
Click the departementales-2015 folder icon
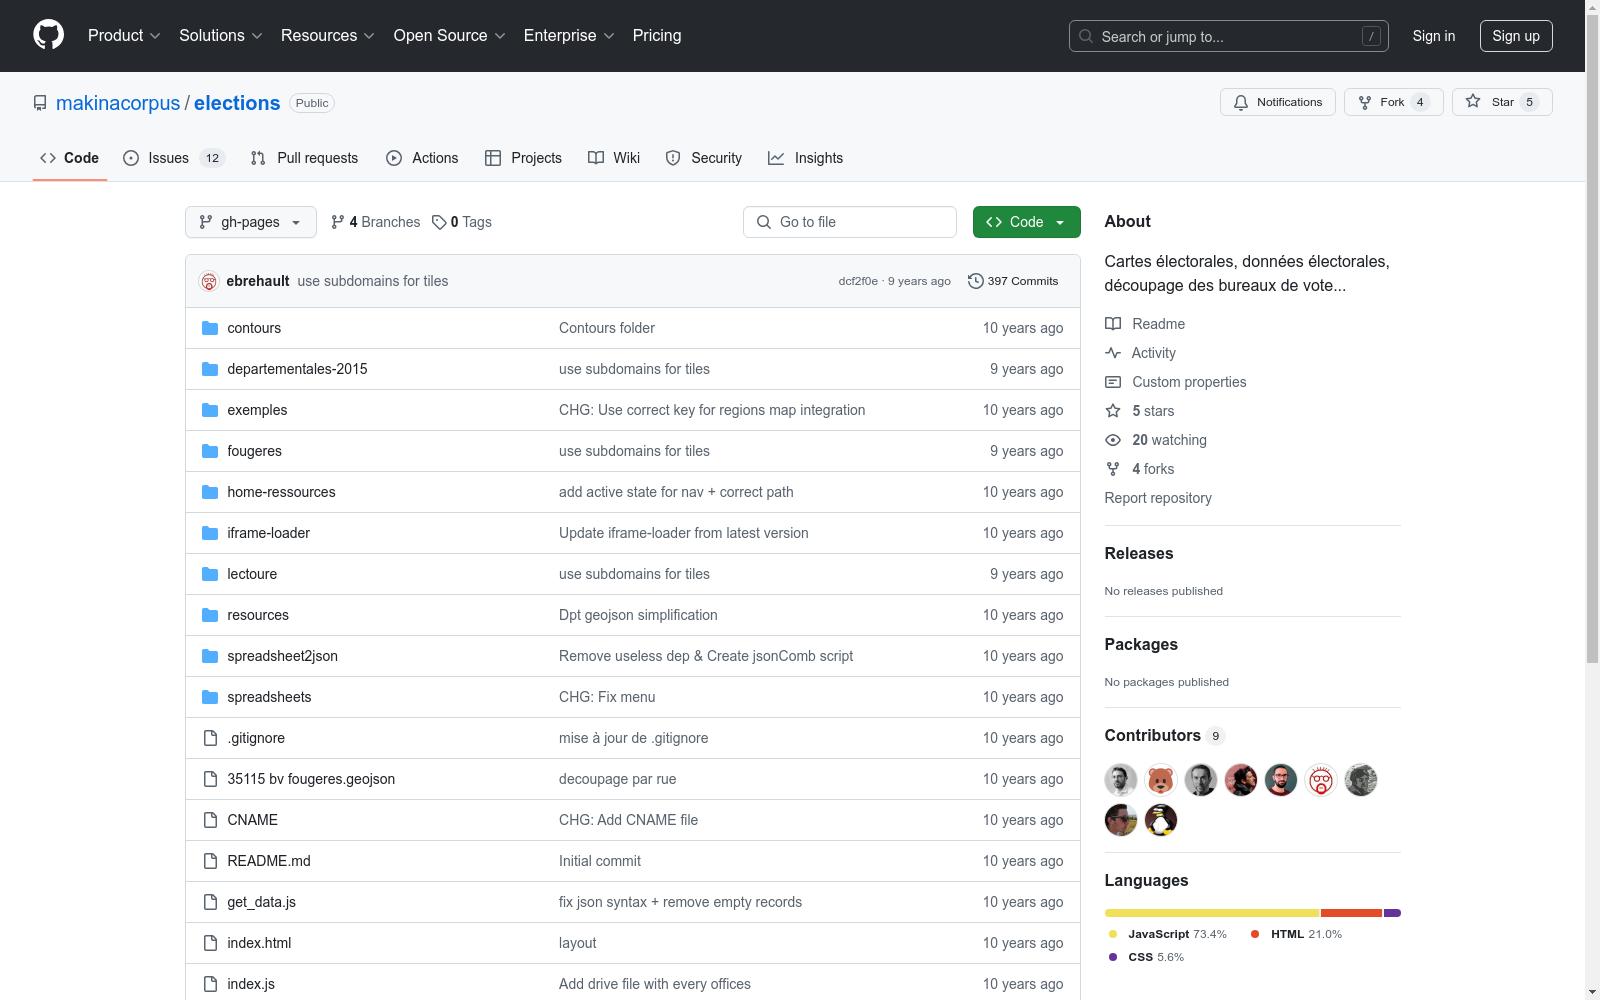coord(210,369)
